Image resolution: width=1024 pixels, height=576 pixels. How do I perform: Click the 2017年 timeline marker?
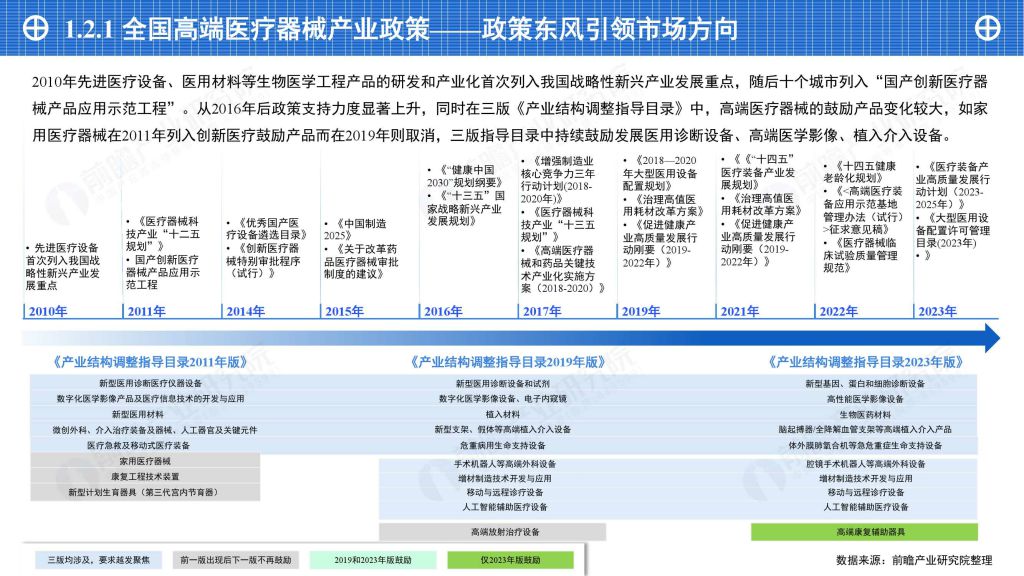pyautogui.click(x=542, y=312)
